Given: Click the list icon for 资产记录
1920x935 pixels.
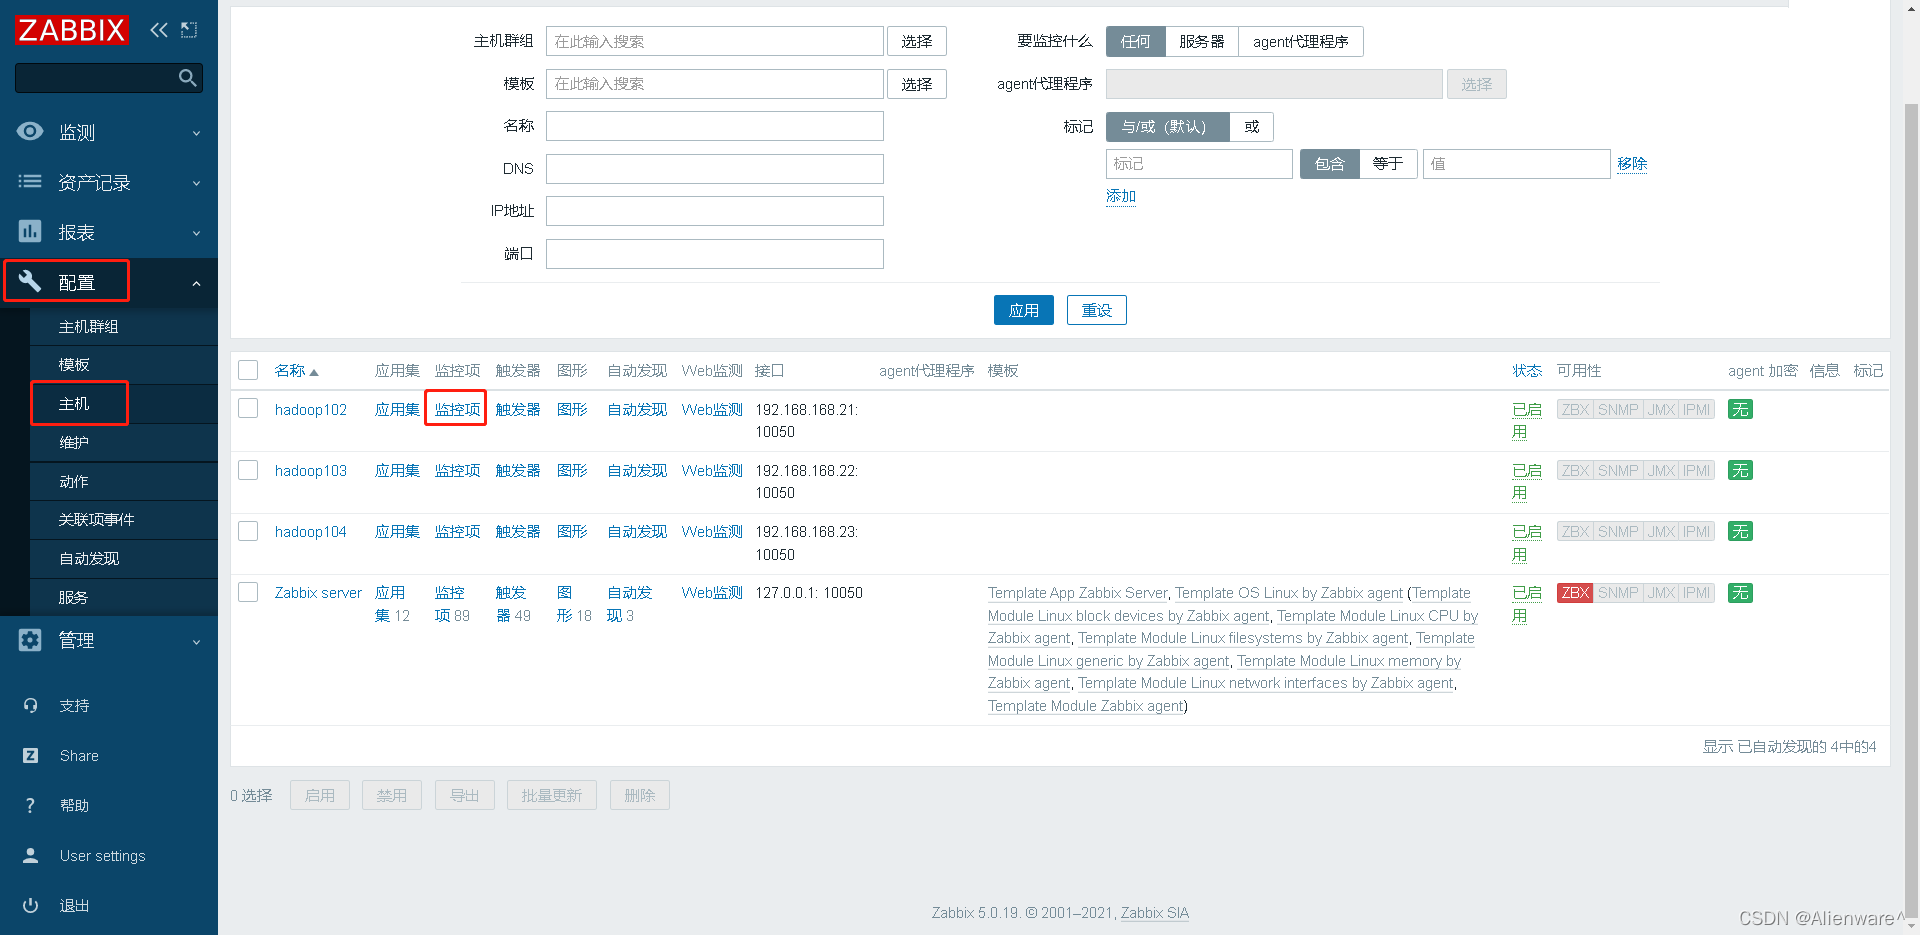Looking at the screenshot, I should 30,181.
